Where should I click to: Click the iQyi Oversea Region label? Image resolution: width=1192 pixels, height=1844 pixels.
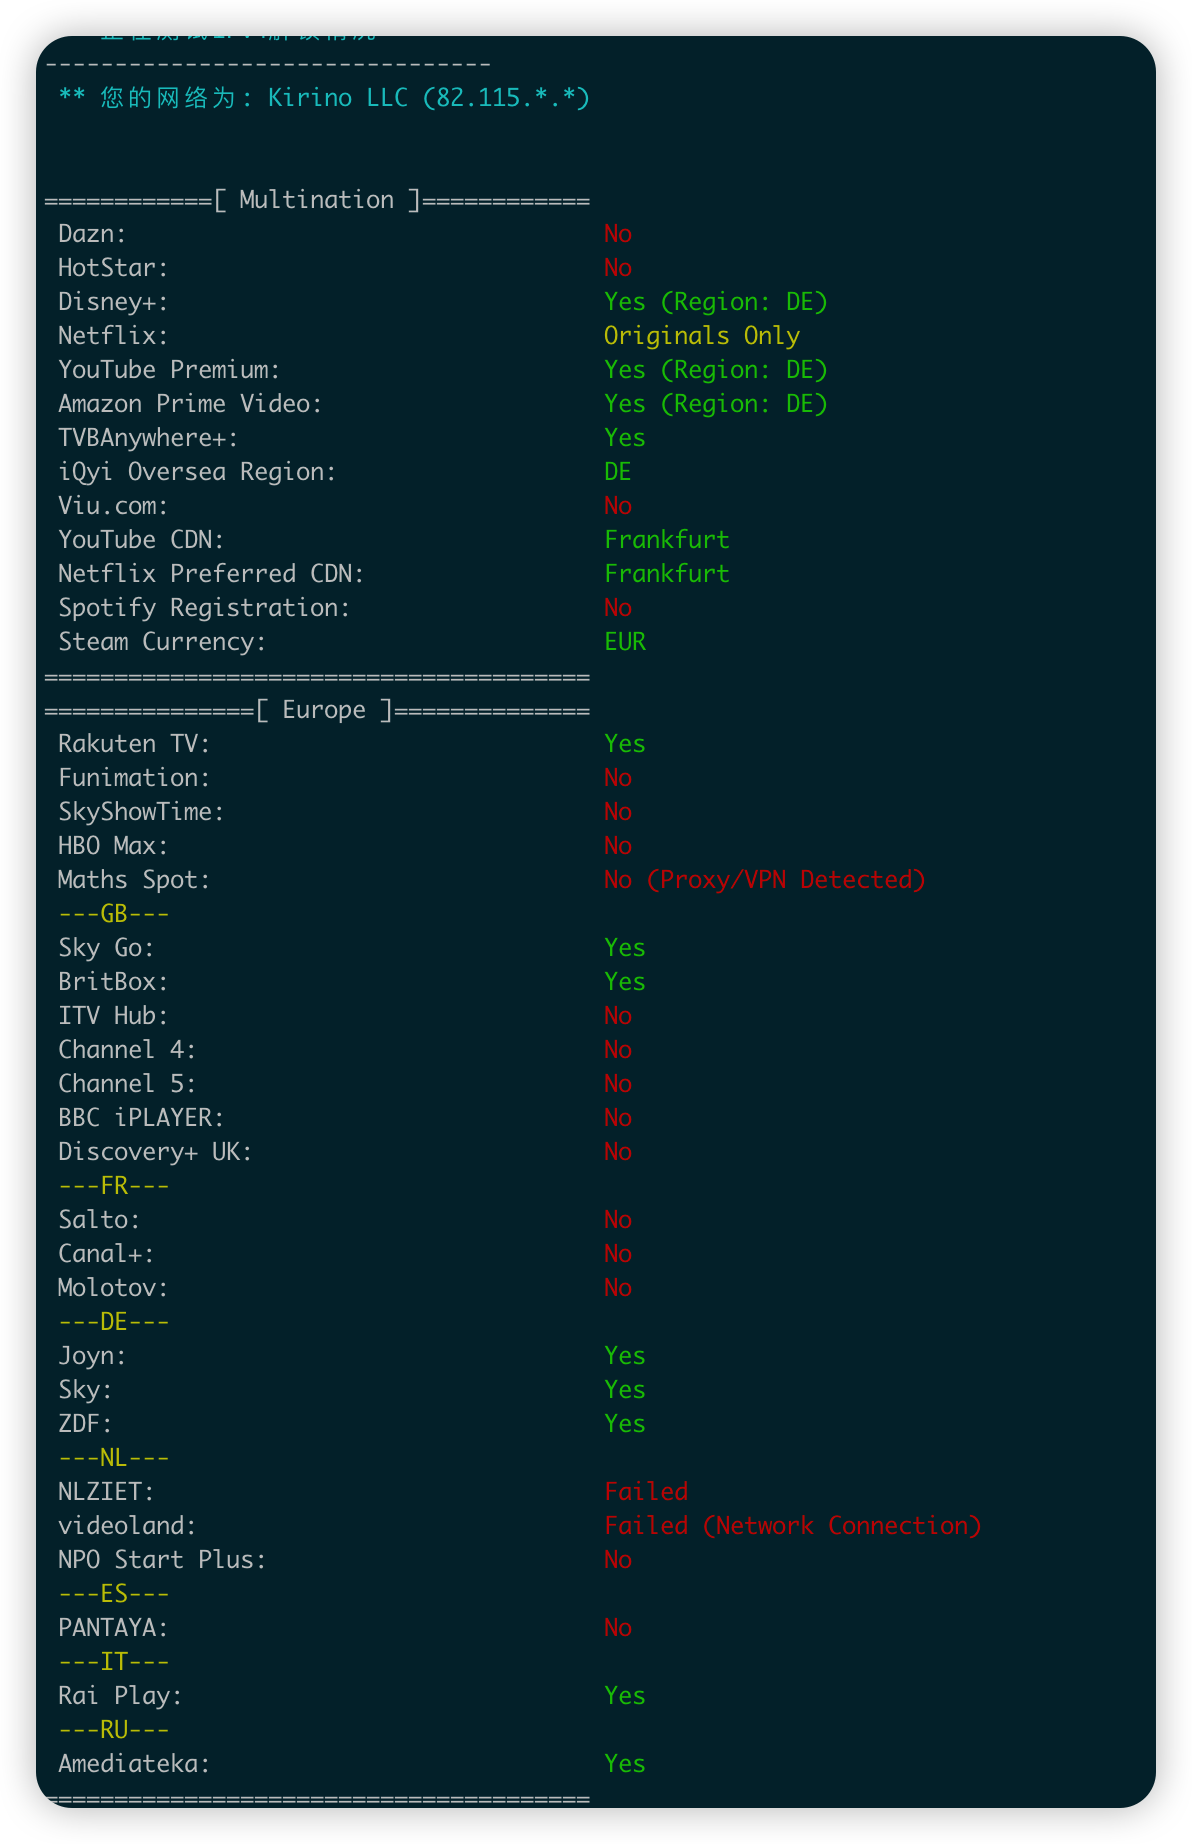click(x=197, y=472)
